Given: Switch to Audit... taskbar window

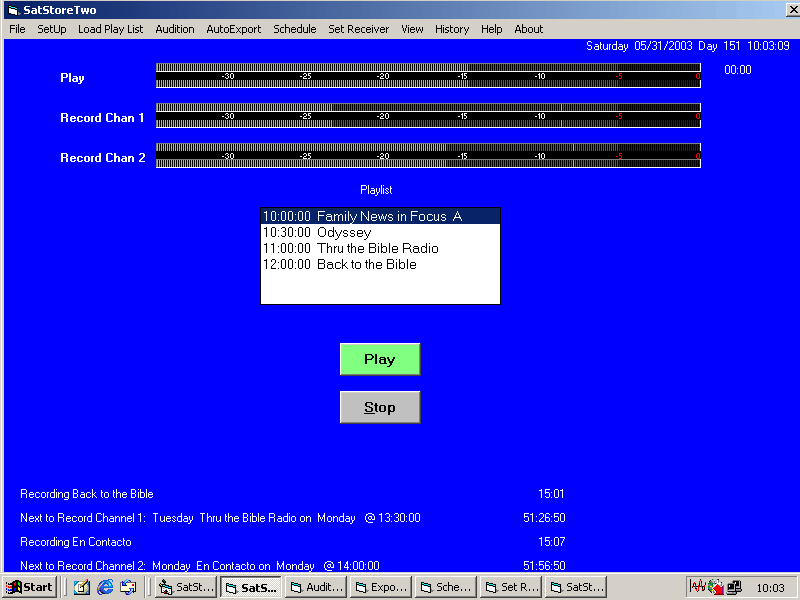Looking at the screenshot, I should tap(316, 587).
